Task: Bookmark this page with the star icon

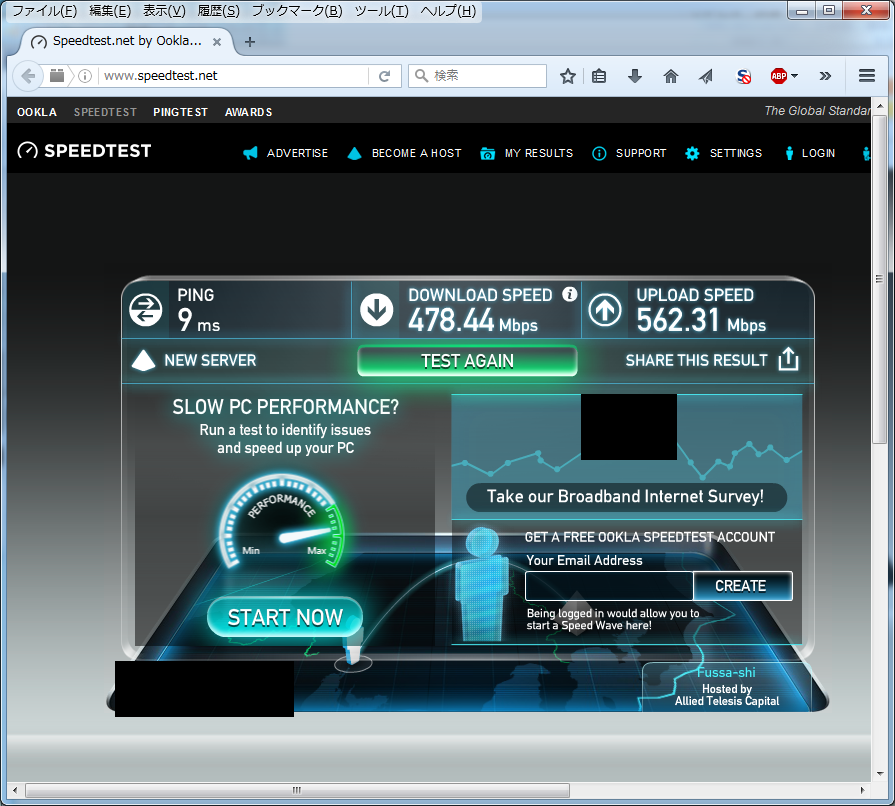Action: [x=567, y=76]
